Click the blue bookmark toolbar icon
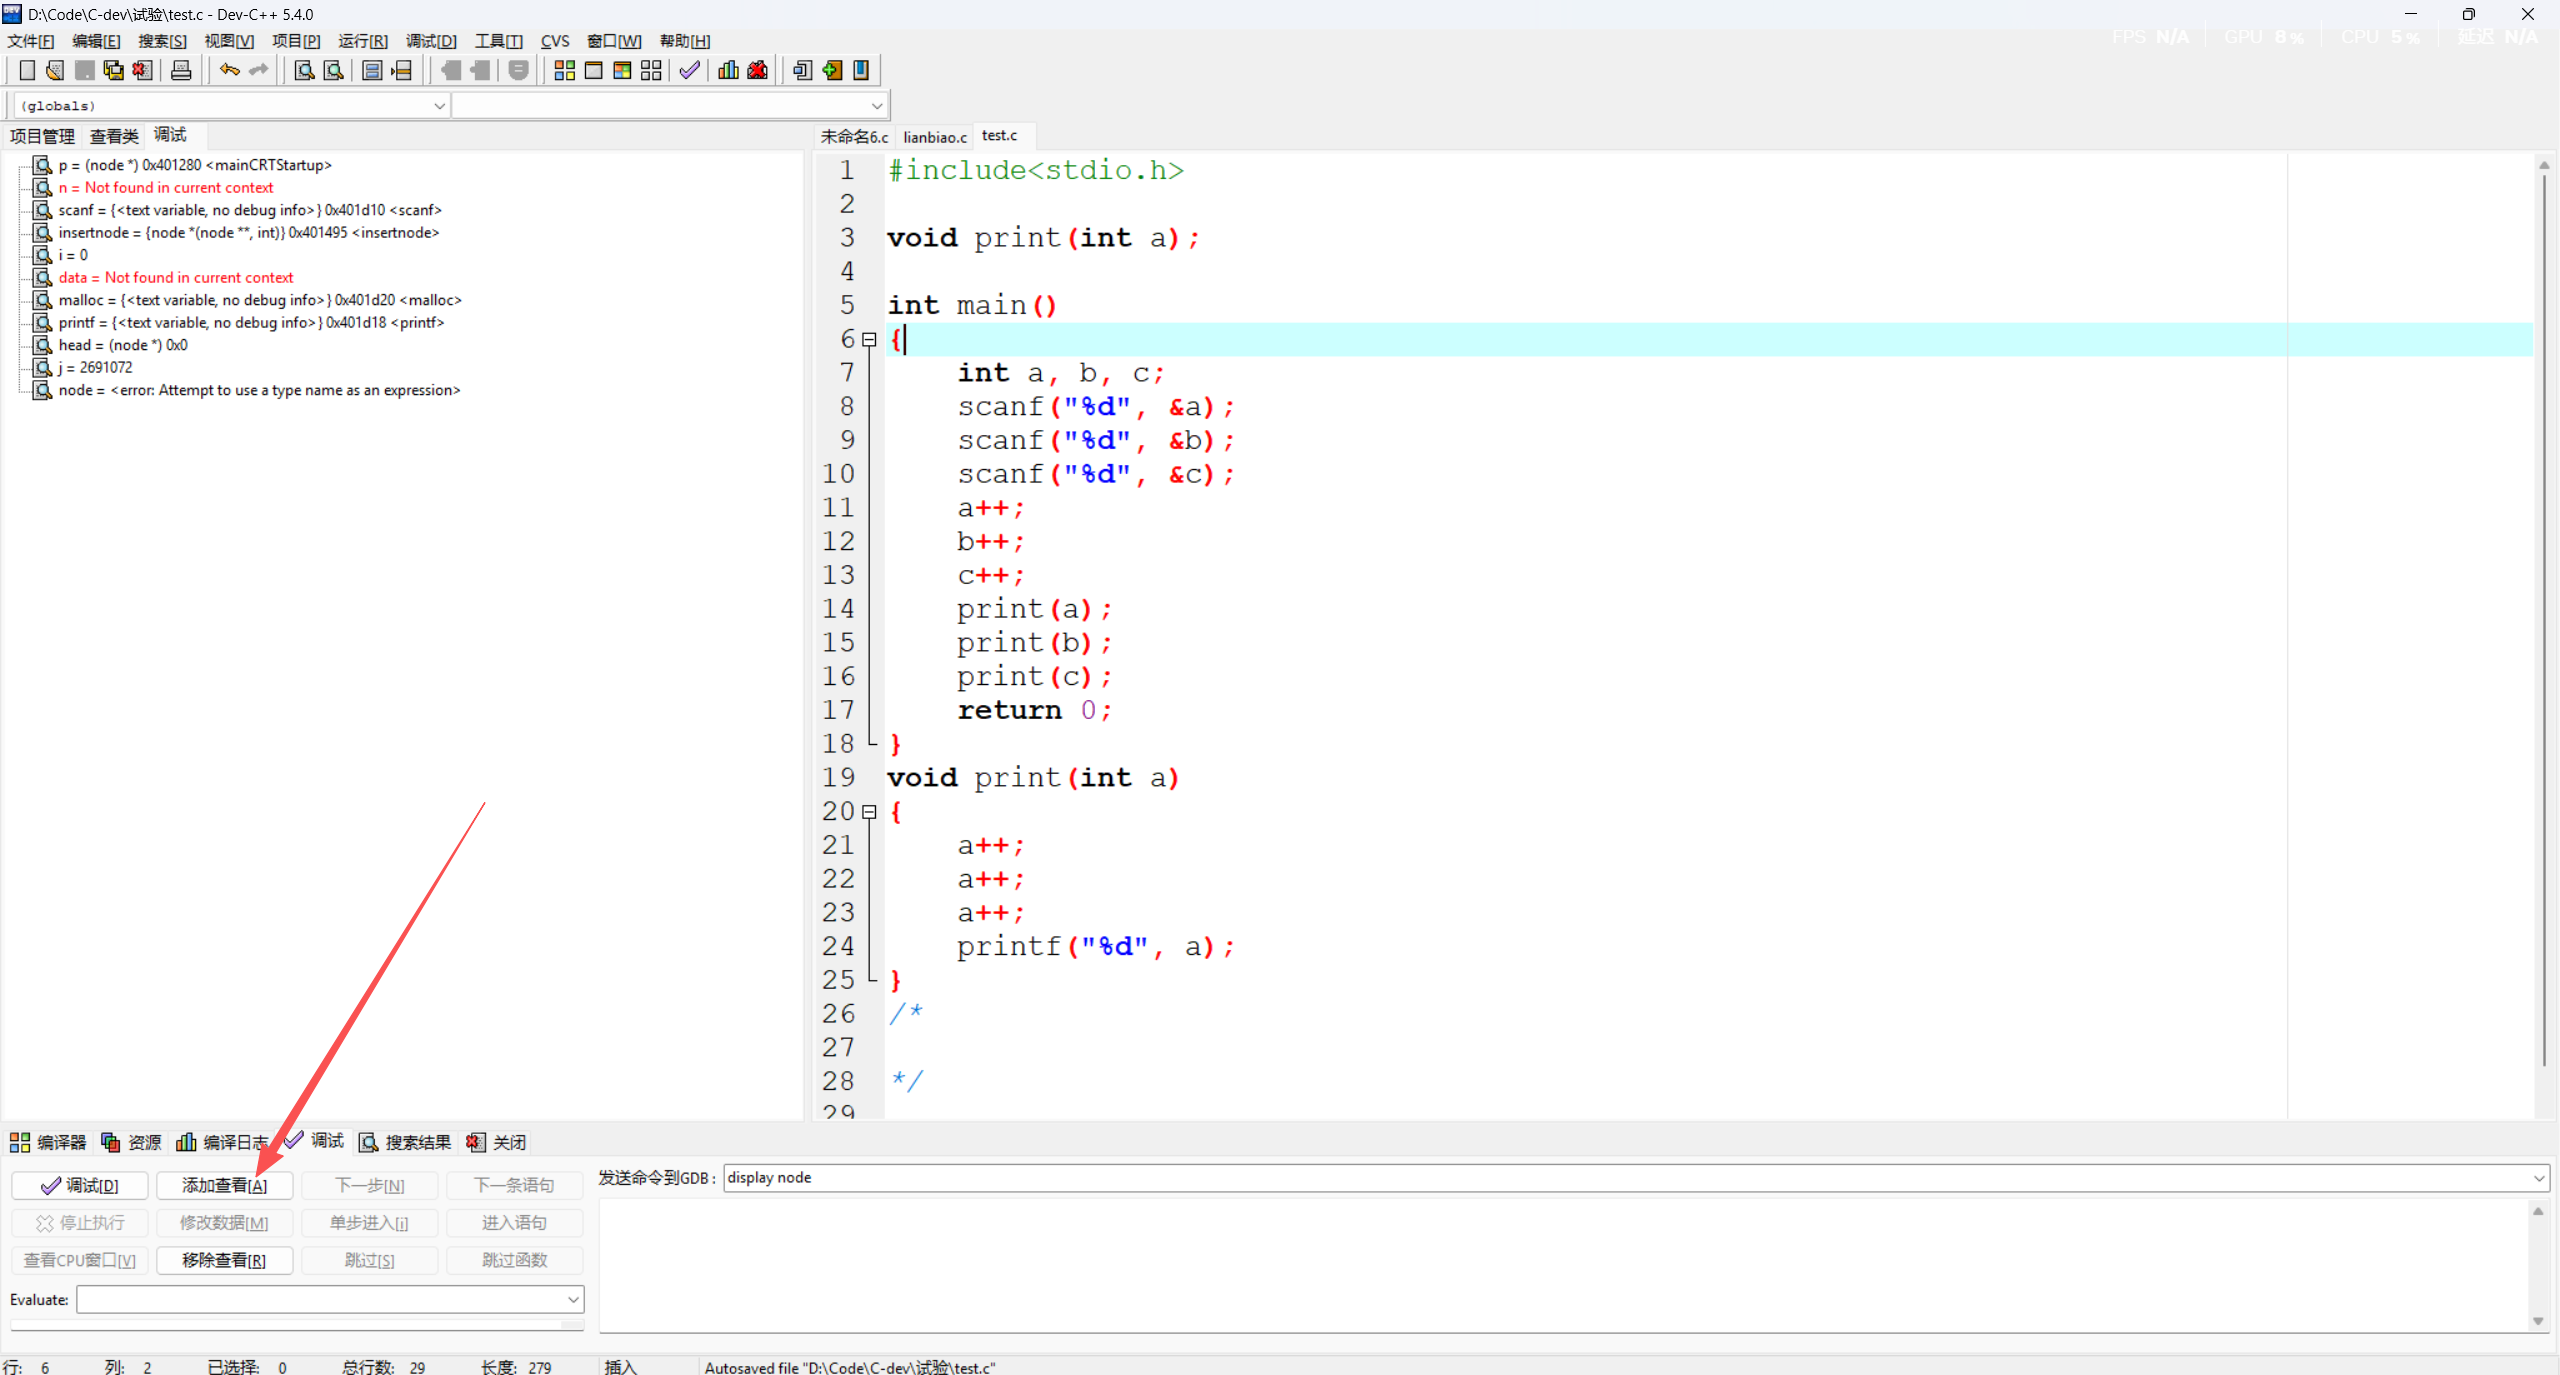2560x1375 pixels. [860, 70]
